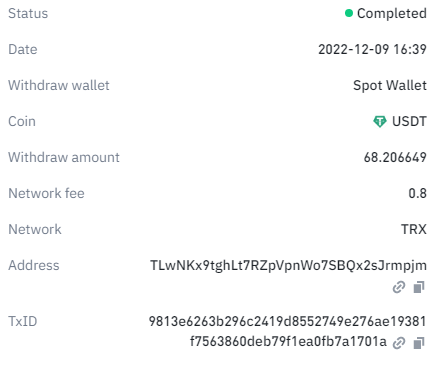Click the Withdraw wallet label

[x=59, y=85]
